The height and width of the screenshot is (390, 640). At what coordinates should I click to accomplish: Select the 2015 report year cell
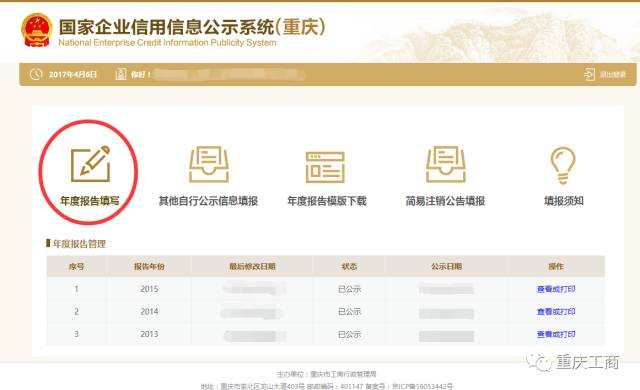click(x=149, y=289)
